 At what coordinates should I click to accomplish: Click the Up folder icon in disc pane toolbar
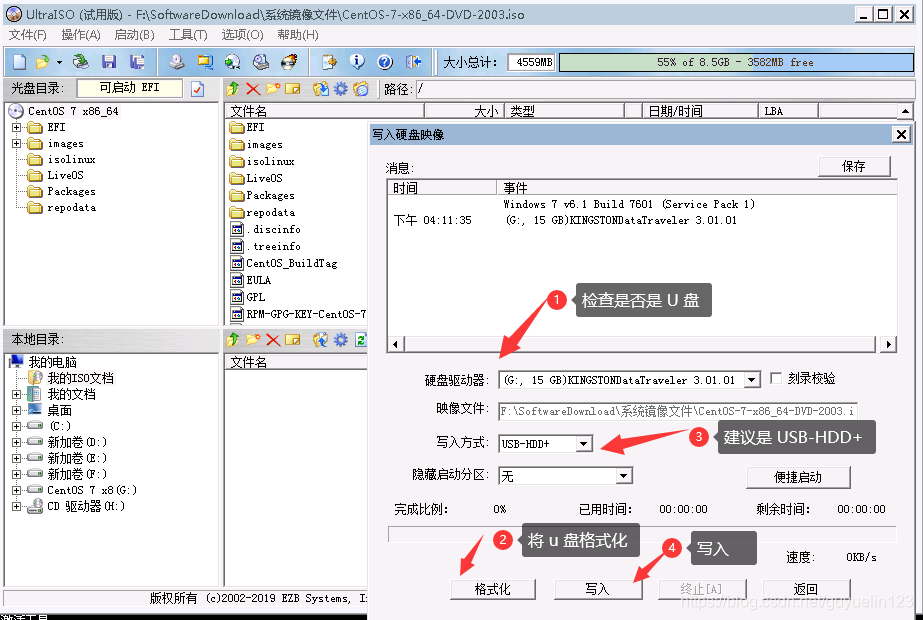233,89
